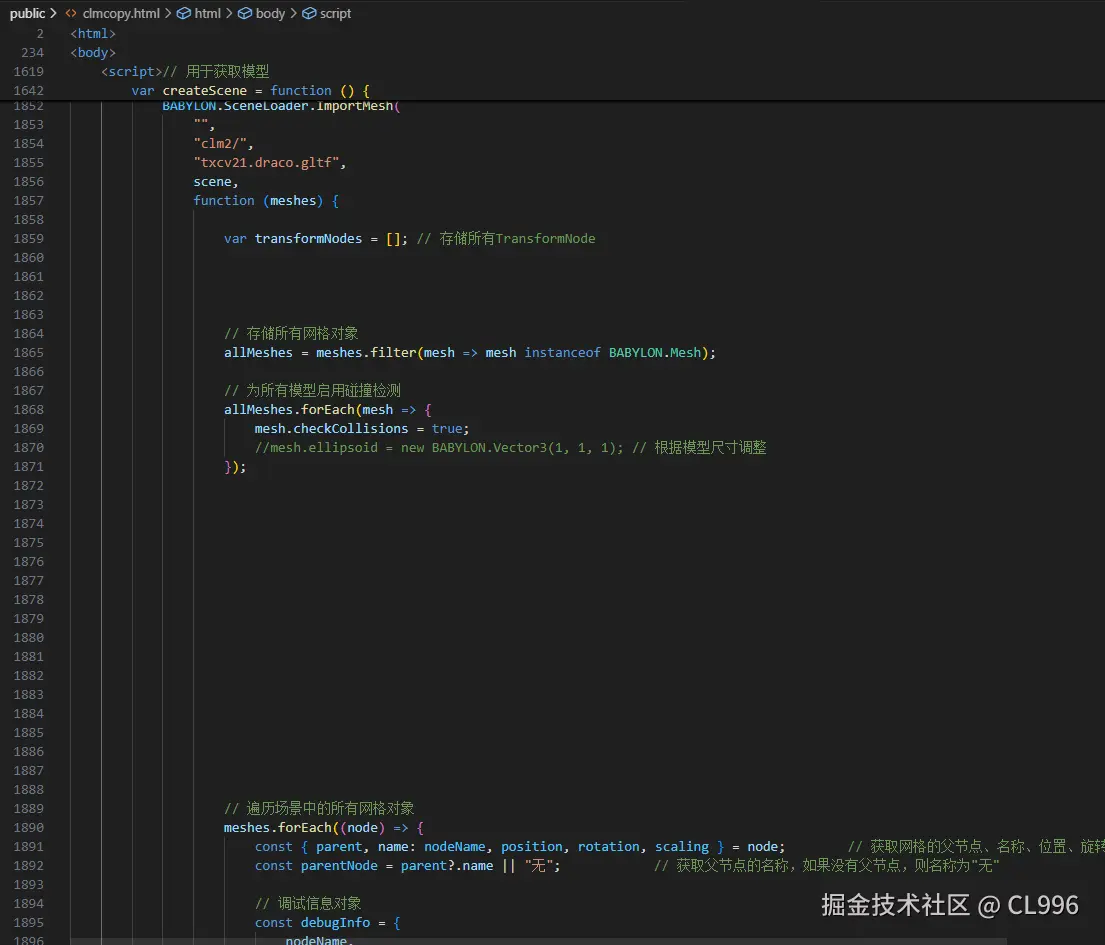1105x945 pixels.
Task: Click line number 1857 in gutter
Action: pos(28,200)
